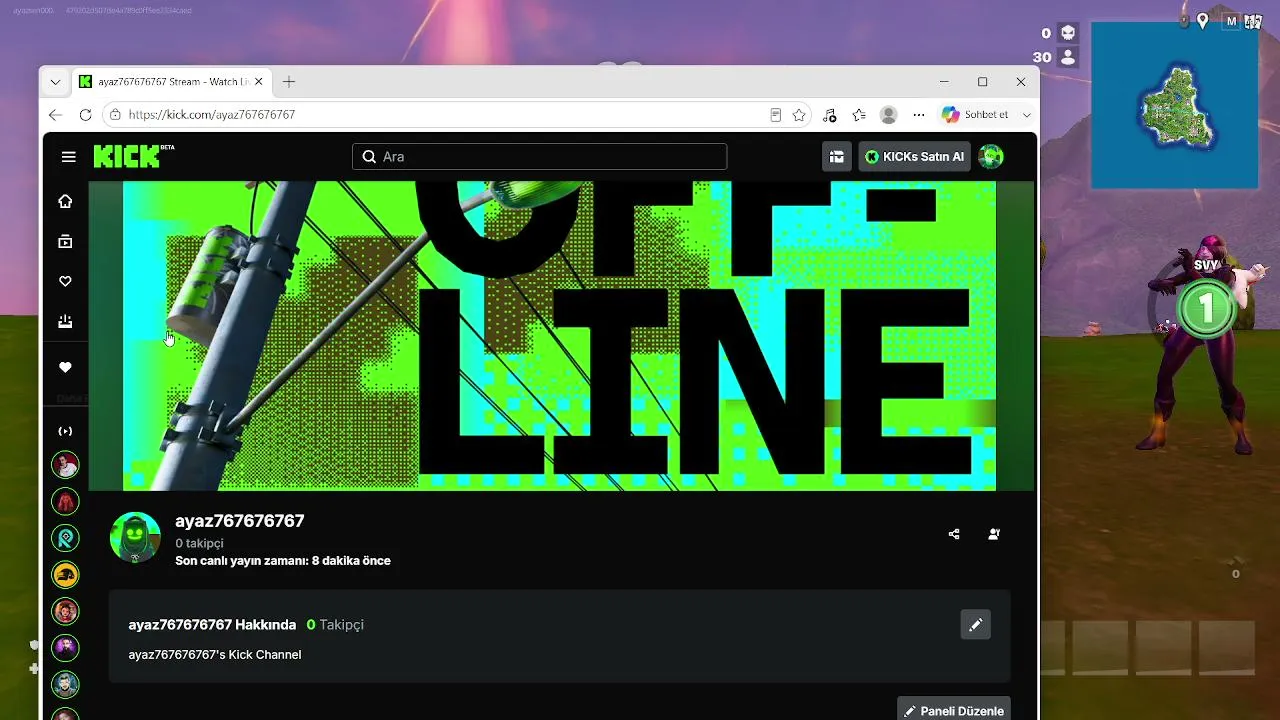Open the reader view icon in address bar
The height and width of the screenshot is (720, 1280).
click(775, 115)
